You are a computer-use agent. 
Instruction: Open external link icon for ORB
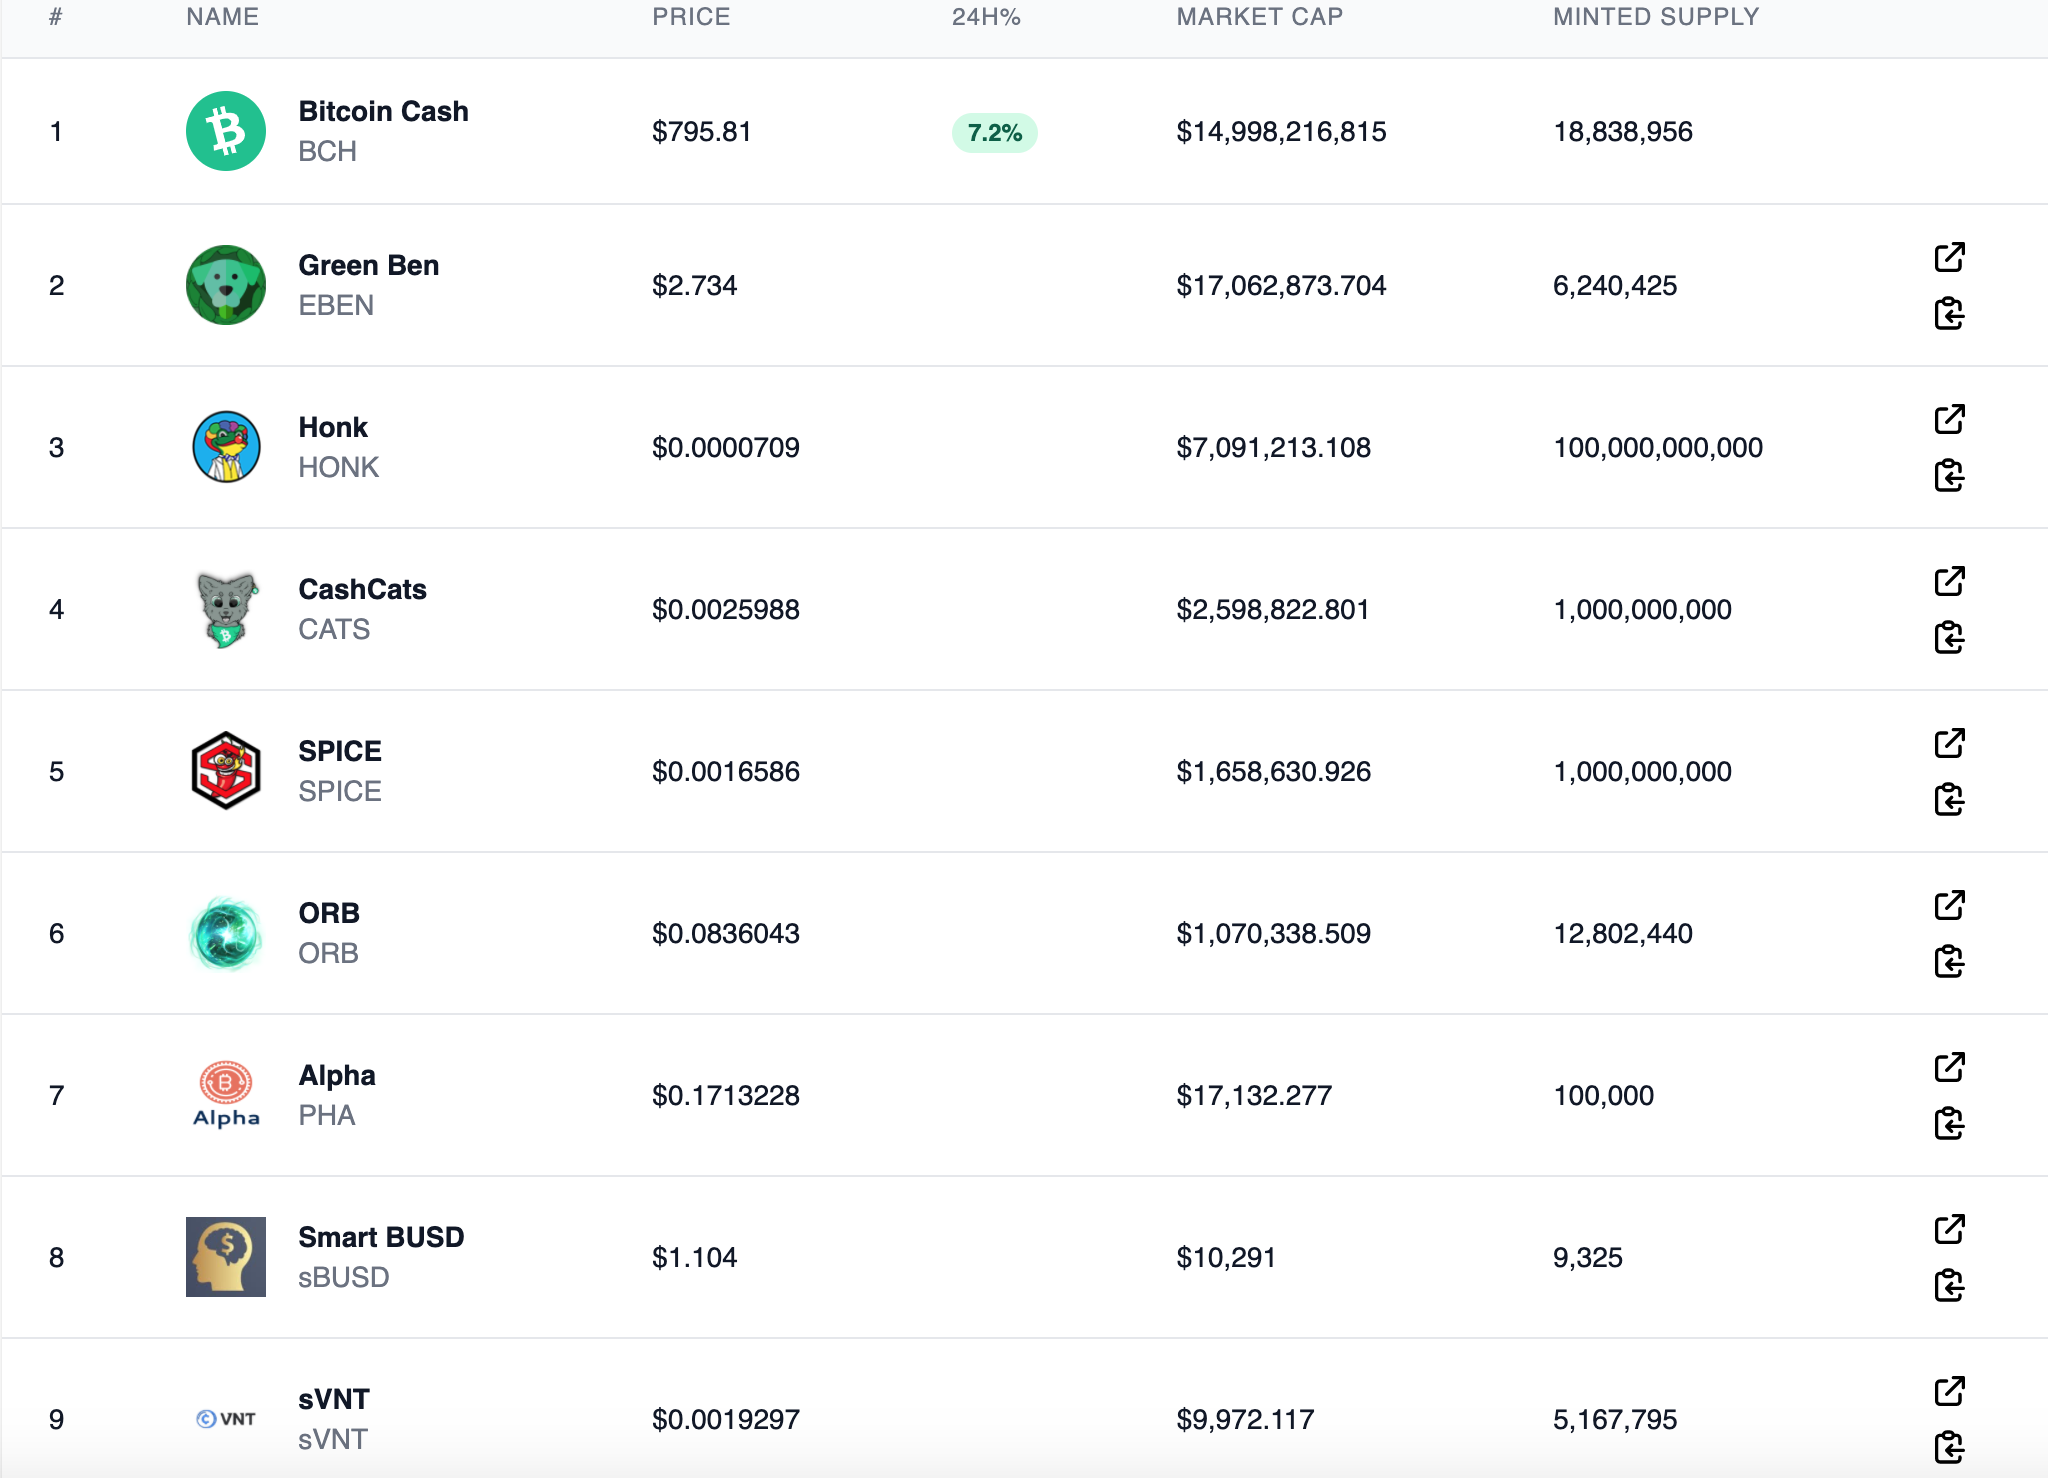1949,905
